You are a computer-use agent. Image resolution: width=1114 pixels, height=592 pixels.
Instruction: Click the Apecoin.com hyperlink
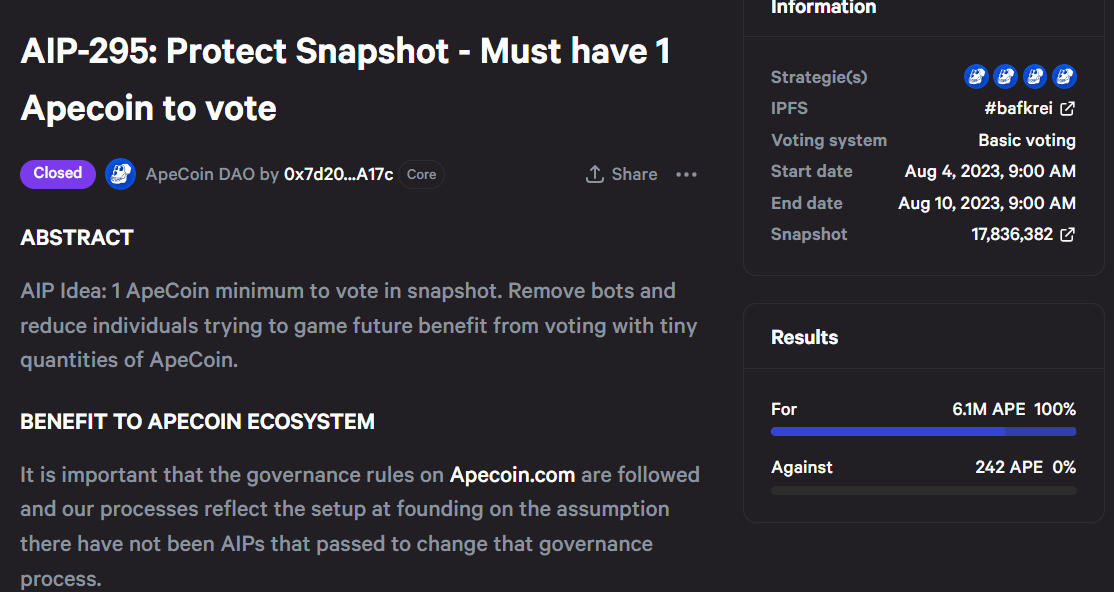pos(512,474)
